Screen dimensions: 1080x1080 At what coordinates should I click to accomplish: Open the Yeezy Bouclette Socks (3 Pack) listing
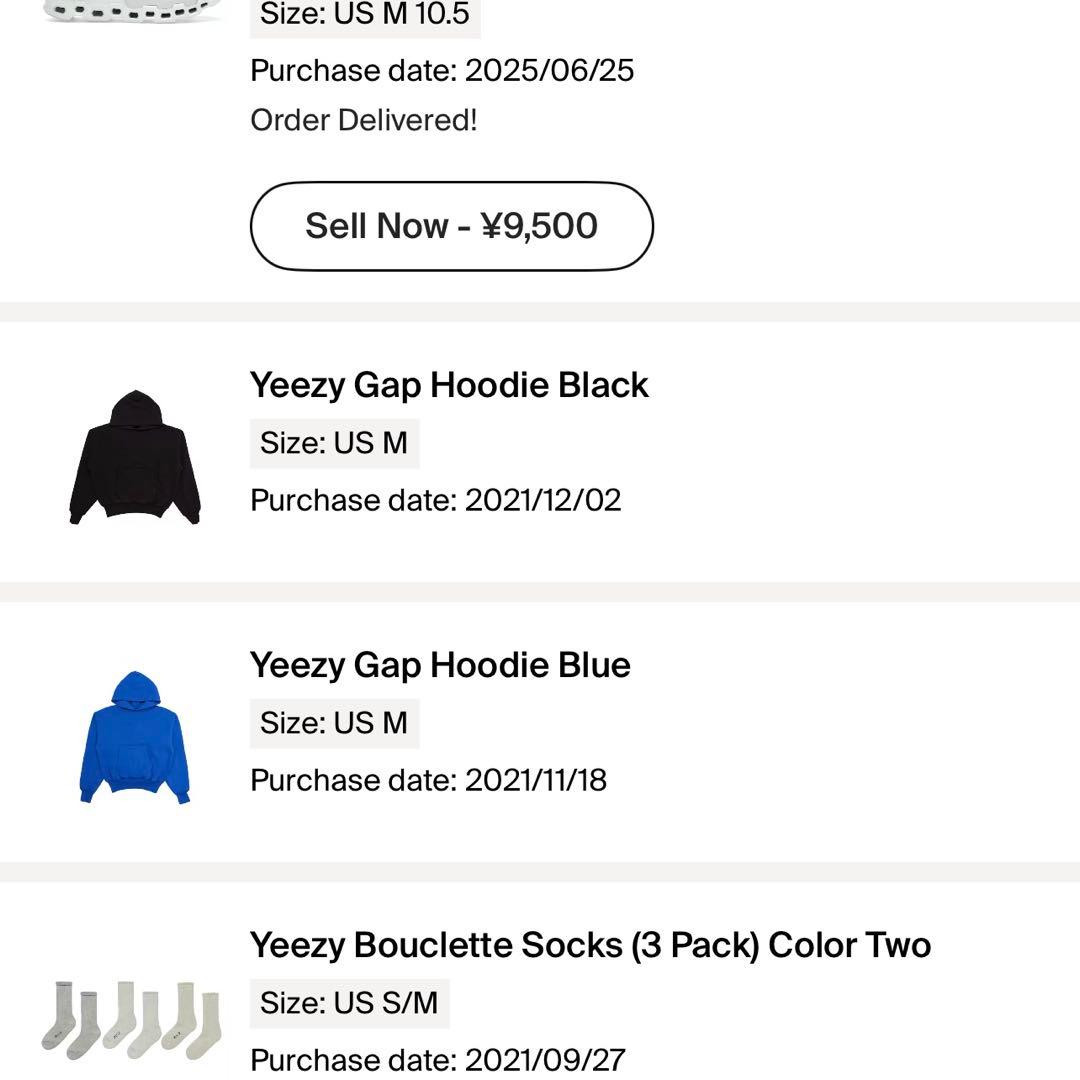click(590, 943)
